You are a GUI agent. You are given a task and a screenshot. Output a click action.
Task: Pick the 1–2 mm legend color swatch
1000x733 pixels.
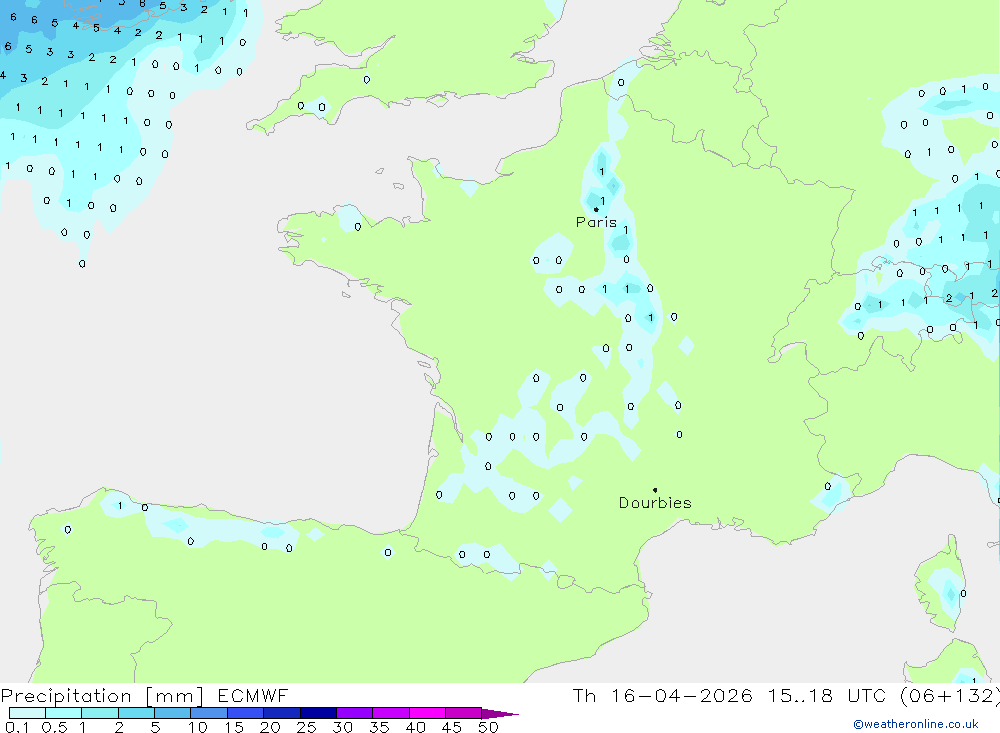coord(100,713)
